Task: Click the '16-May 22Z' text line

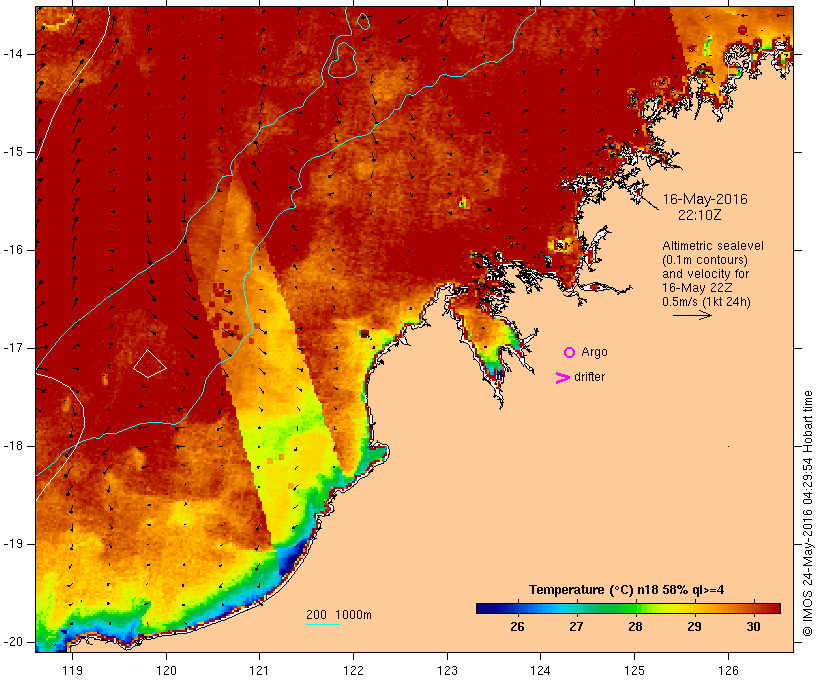Action: pyautogui.click(x=697, y=288)
